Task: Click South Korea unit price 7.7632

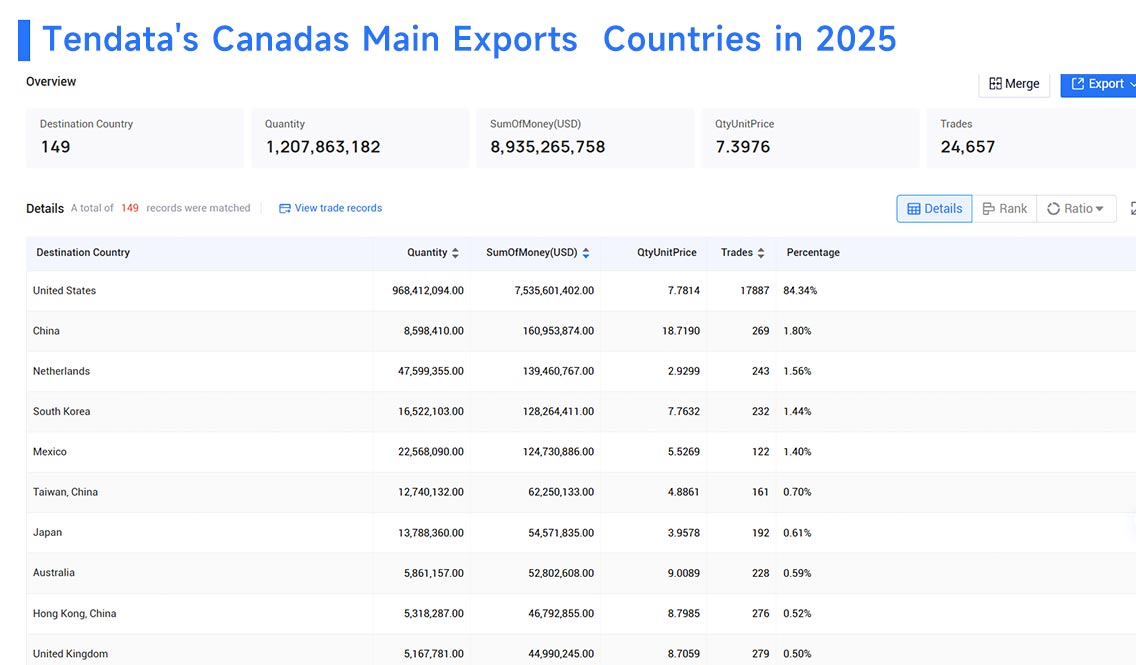Action: (x=683, y=411)
